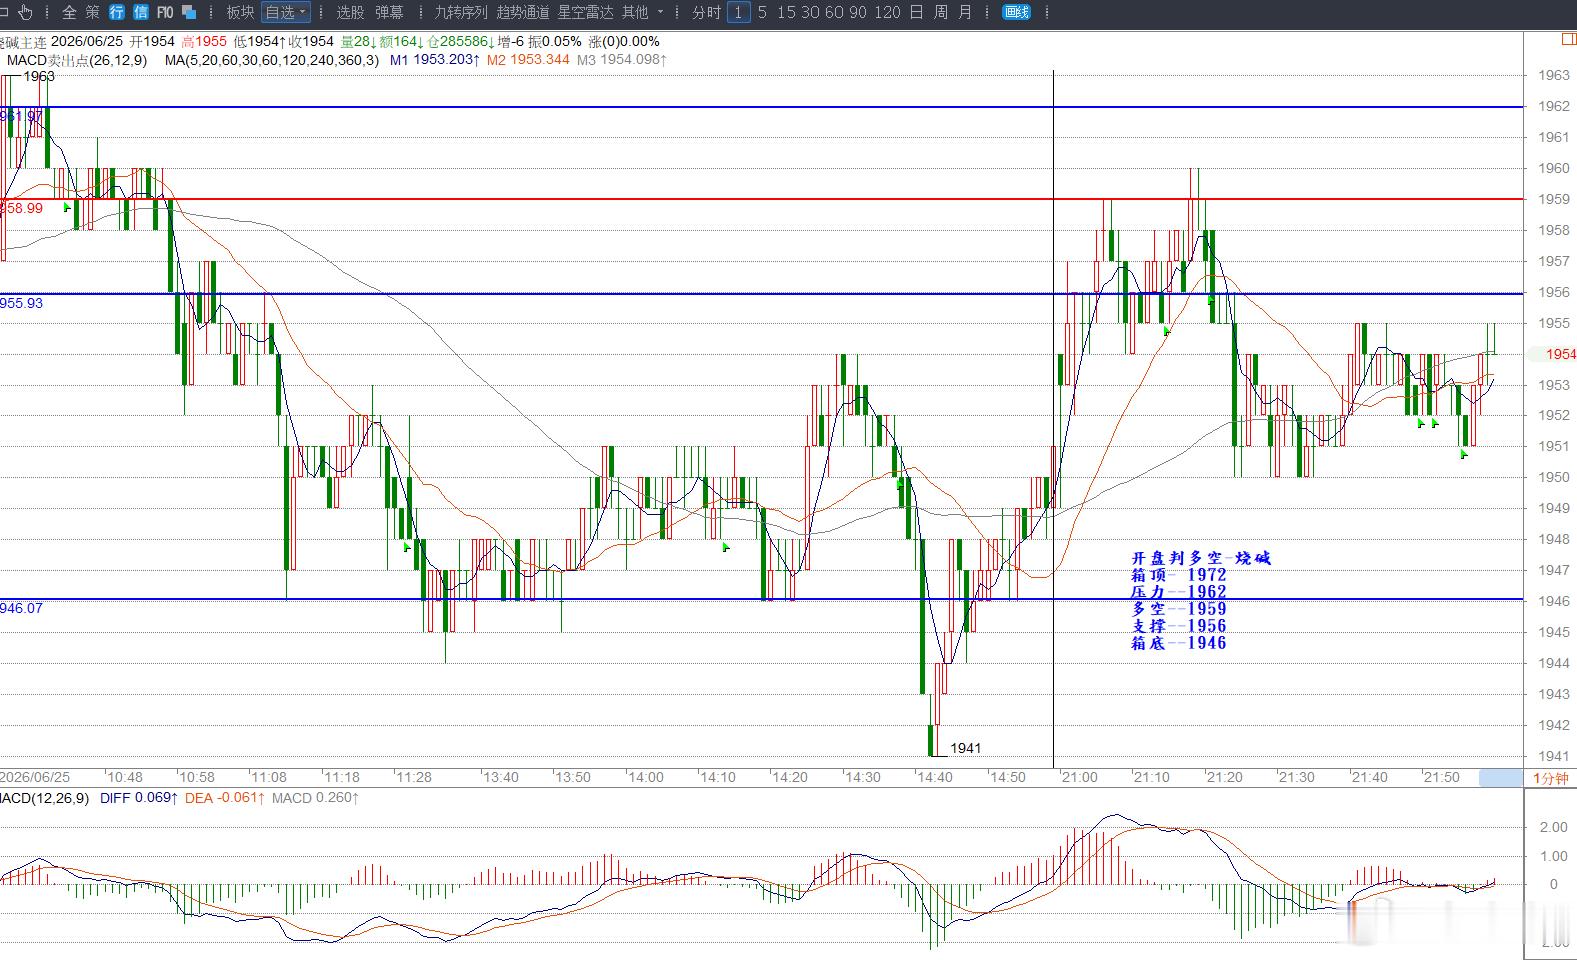Click the 1963 high price marker
The height and width of the screenshot is (960, 1577).
coord(39,76)
